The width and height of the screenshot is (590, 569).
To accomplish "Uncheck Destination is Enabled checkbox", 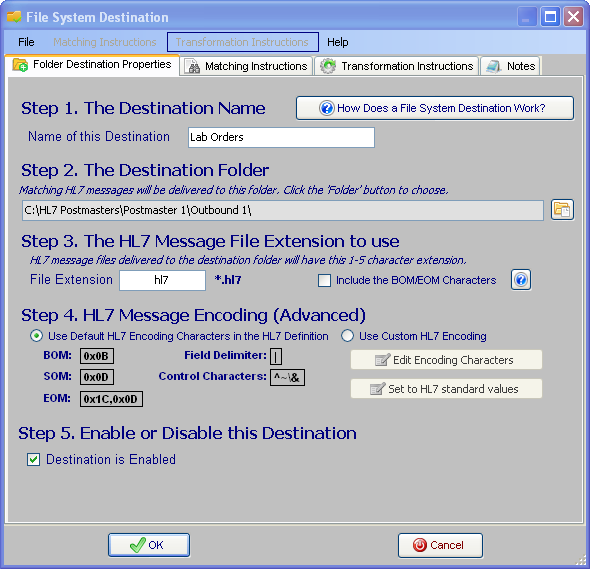I will [33, 459].
